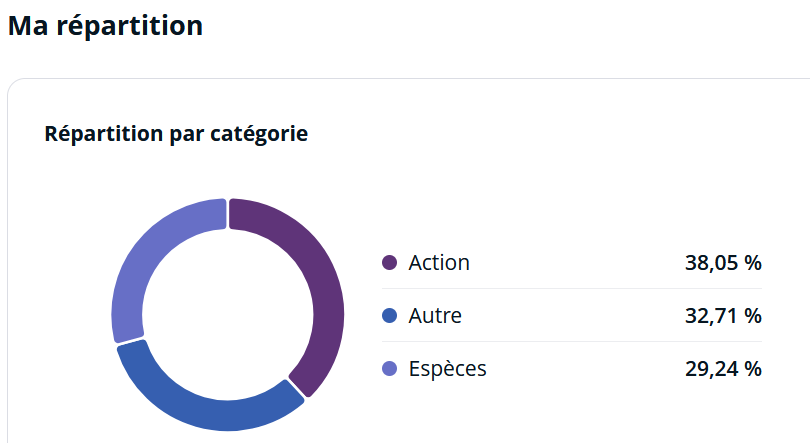Click the gap between Action and Autre segments
The width and height of the screenshot is (810, 443).
[x=297, y=389]
